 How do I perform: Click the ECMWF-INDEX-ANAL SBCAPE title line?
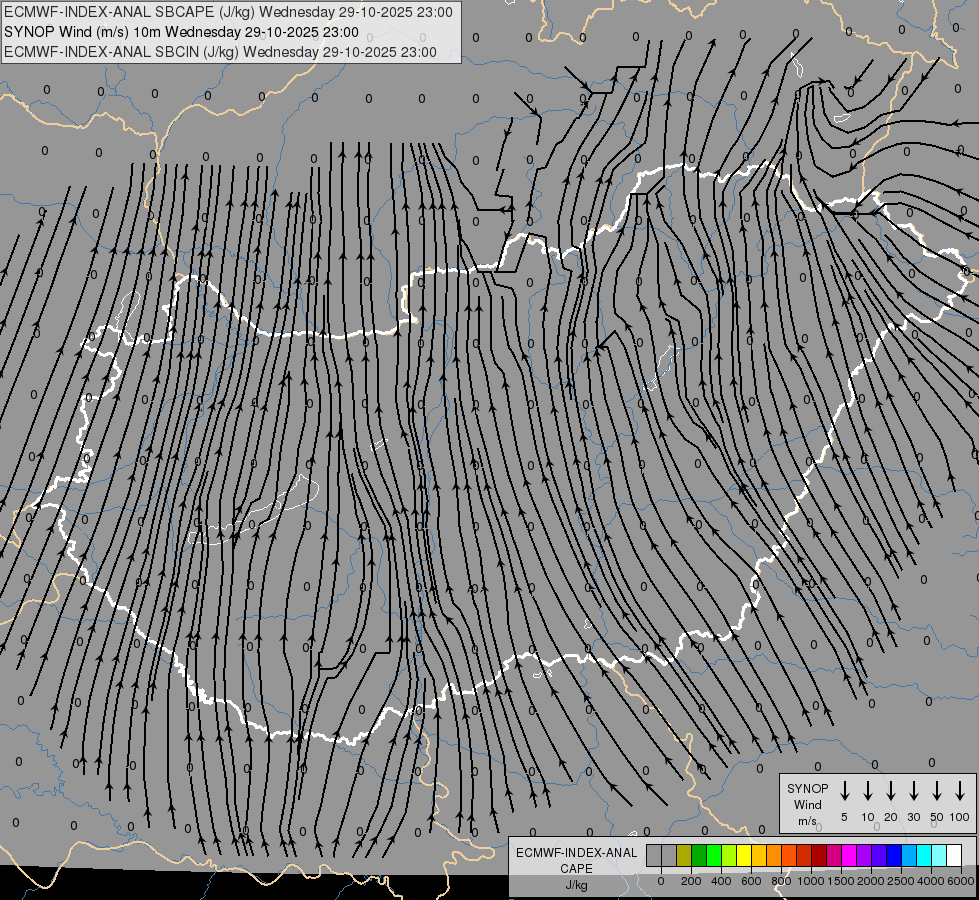(x=228, y=12)
